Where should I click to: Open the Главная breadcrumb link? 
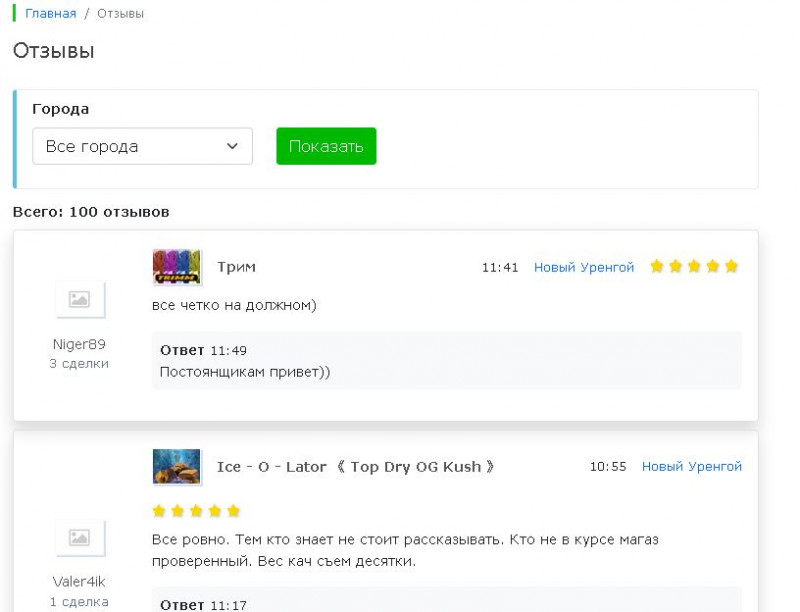[x=50, y=13]
